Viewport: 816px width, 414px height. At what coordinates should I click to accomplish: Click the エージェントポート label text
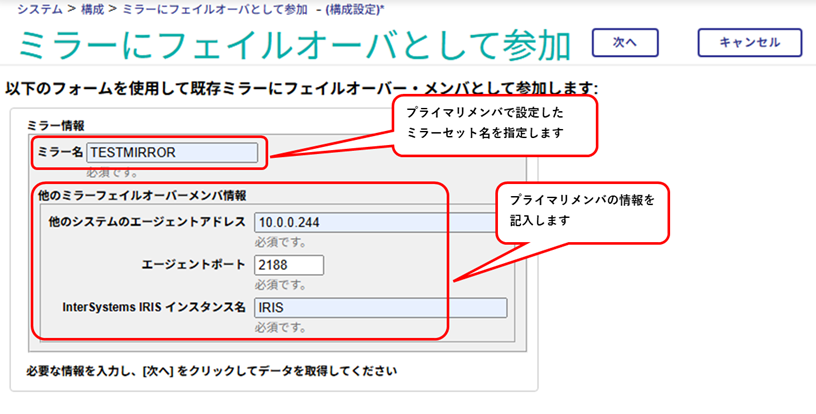pyautogui.click(x=193, y=265)
